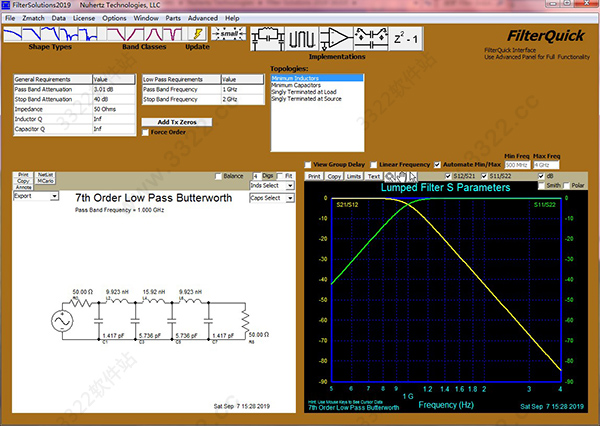Select active op-amp implementation icon
Image resolution: width=600 pixels, height=426 pixels.
tap(336, 39)
